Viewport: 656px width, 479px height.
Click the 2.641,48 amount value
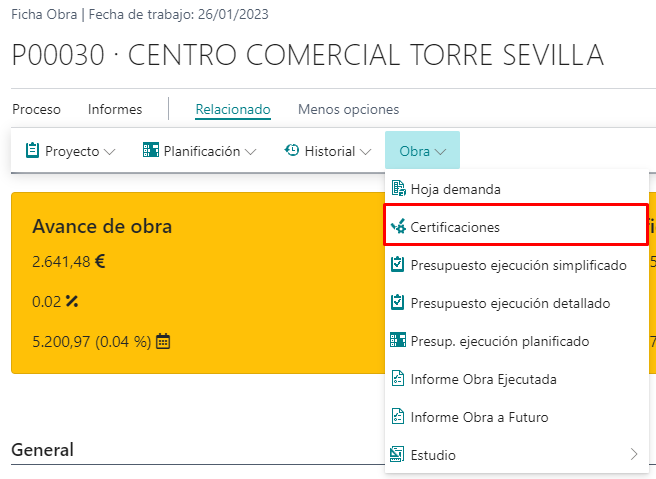click(x=61, y=262)
